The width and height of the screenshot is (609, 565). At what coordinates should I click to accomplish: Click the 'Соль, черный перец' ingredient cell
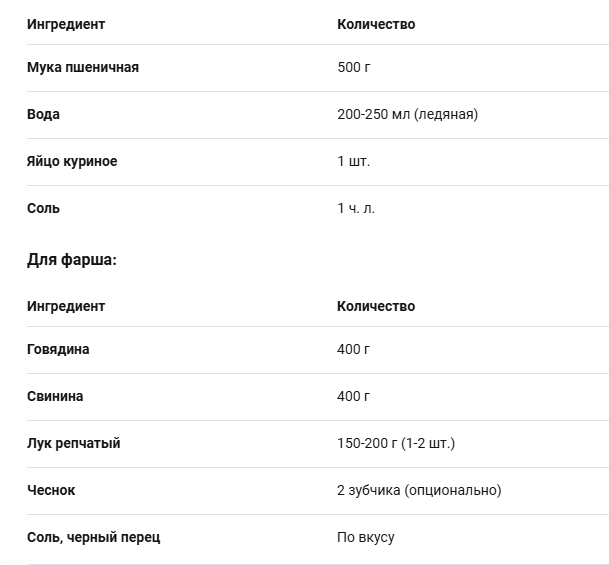coord(93,537)
